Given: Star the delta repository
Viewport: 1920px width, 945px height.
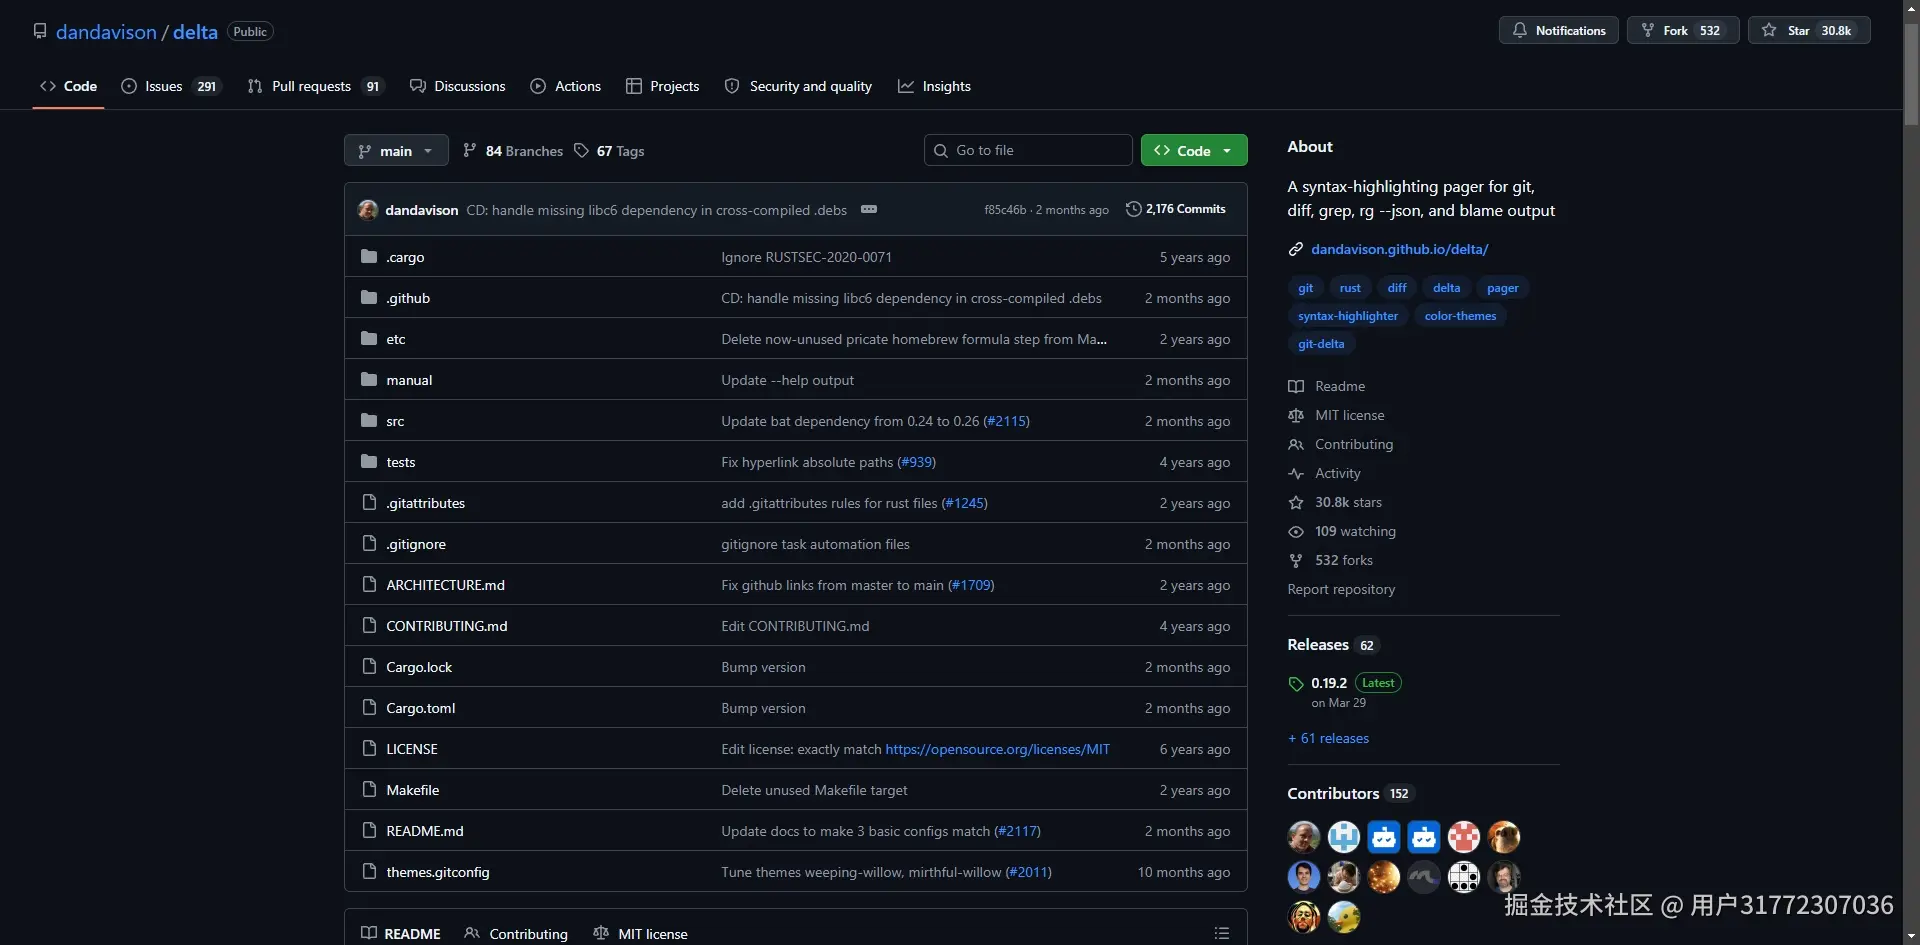Looking at the screenshot, I should coord(1809,31).
